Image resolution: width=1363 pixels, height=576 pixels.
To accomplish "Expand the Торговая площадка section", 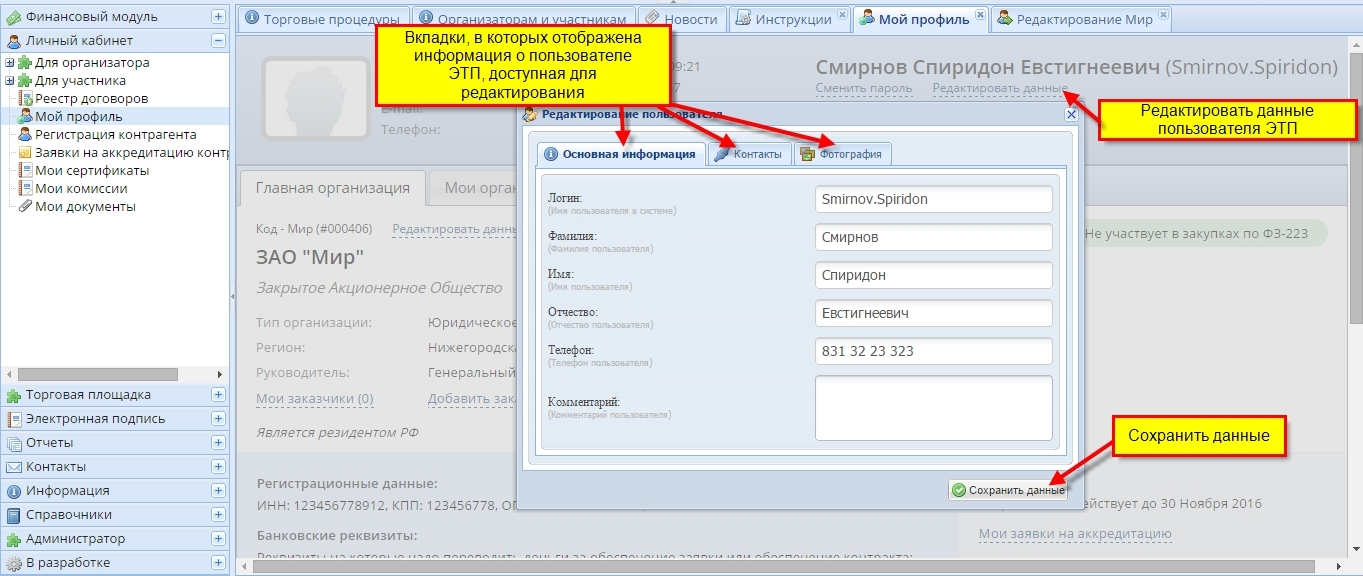I will 218,395.
